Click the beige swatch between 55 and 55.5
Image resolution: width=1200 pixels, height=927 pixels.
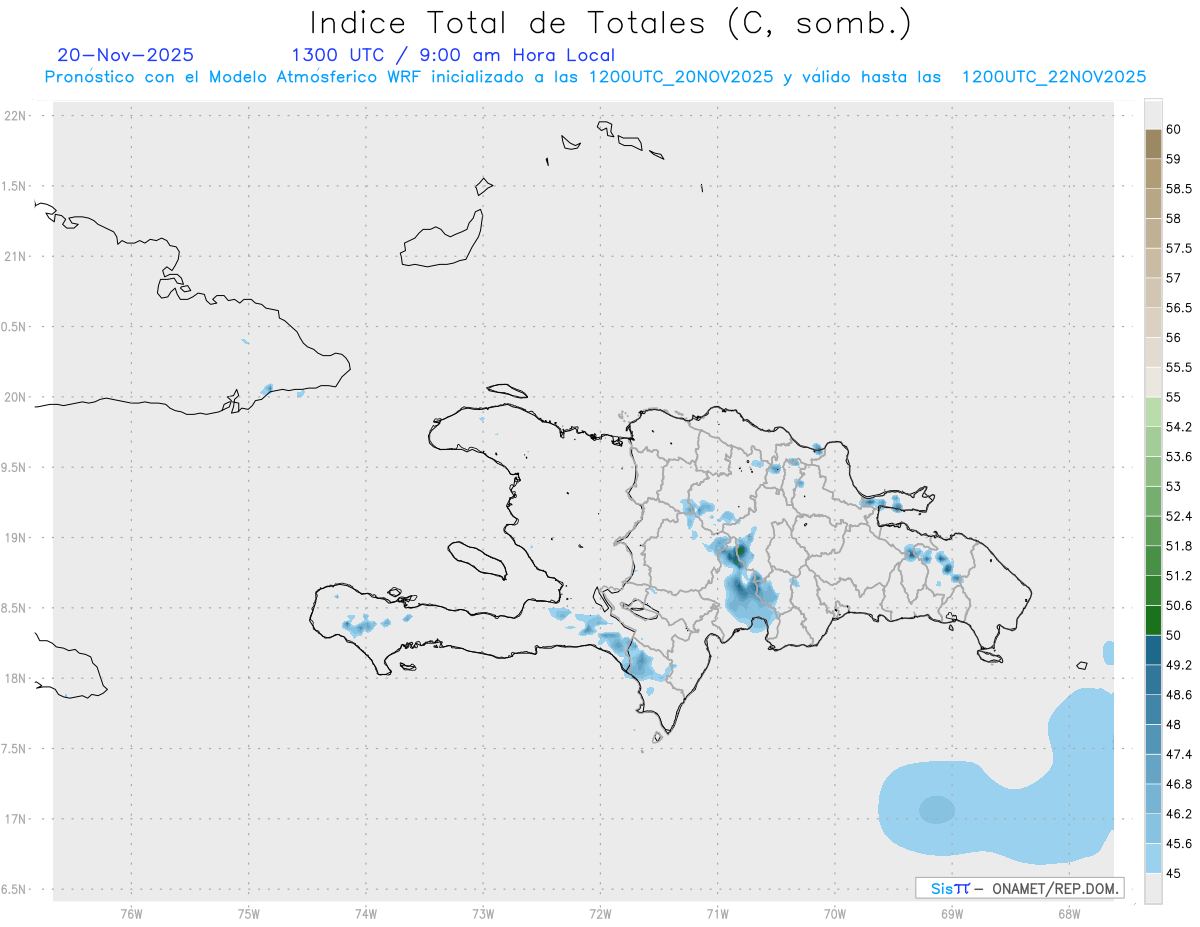click(1153, 382)
